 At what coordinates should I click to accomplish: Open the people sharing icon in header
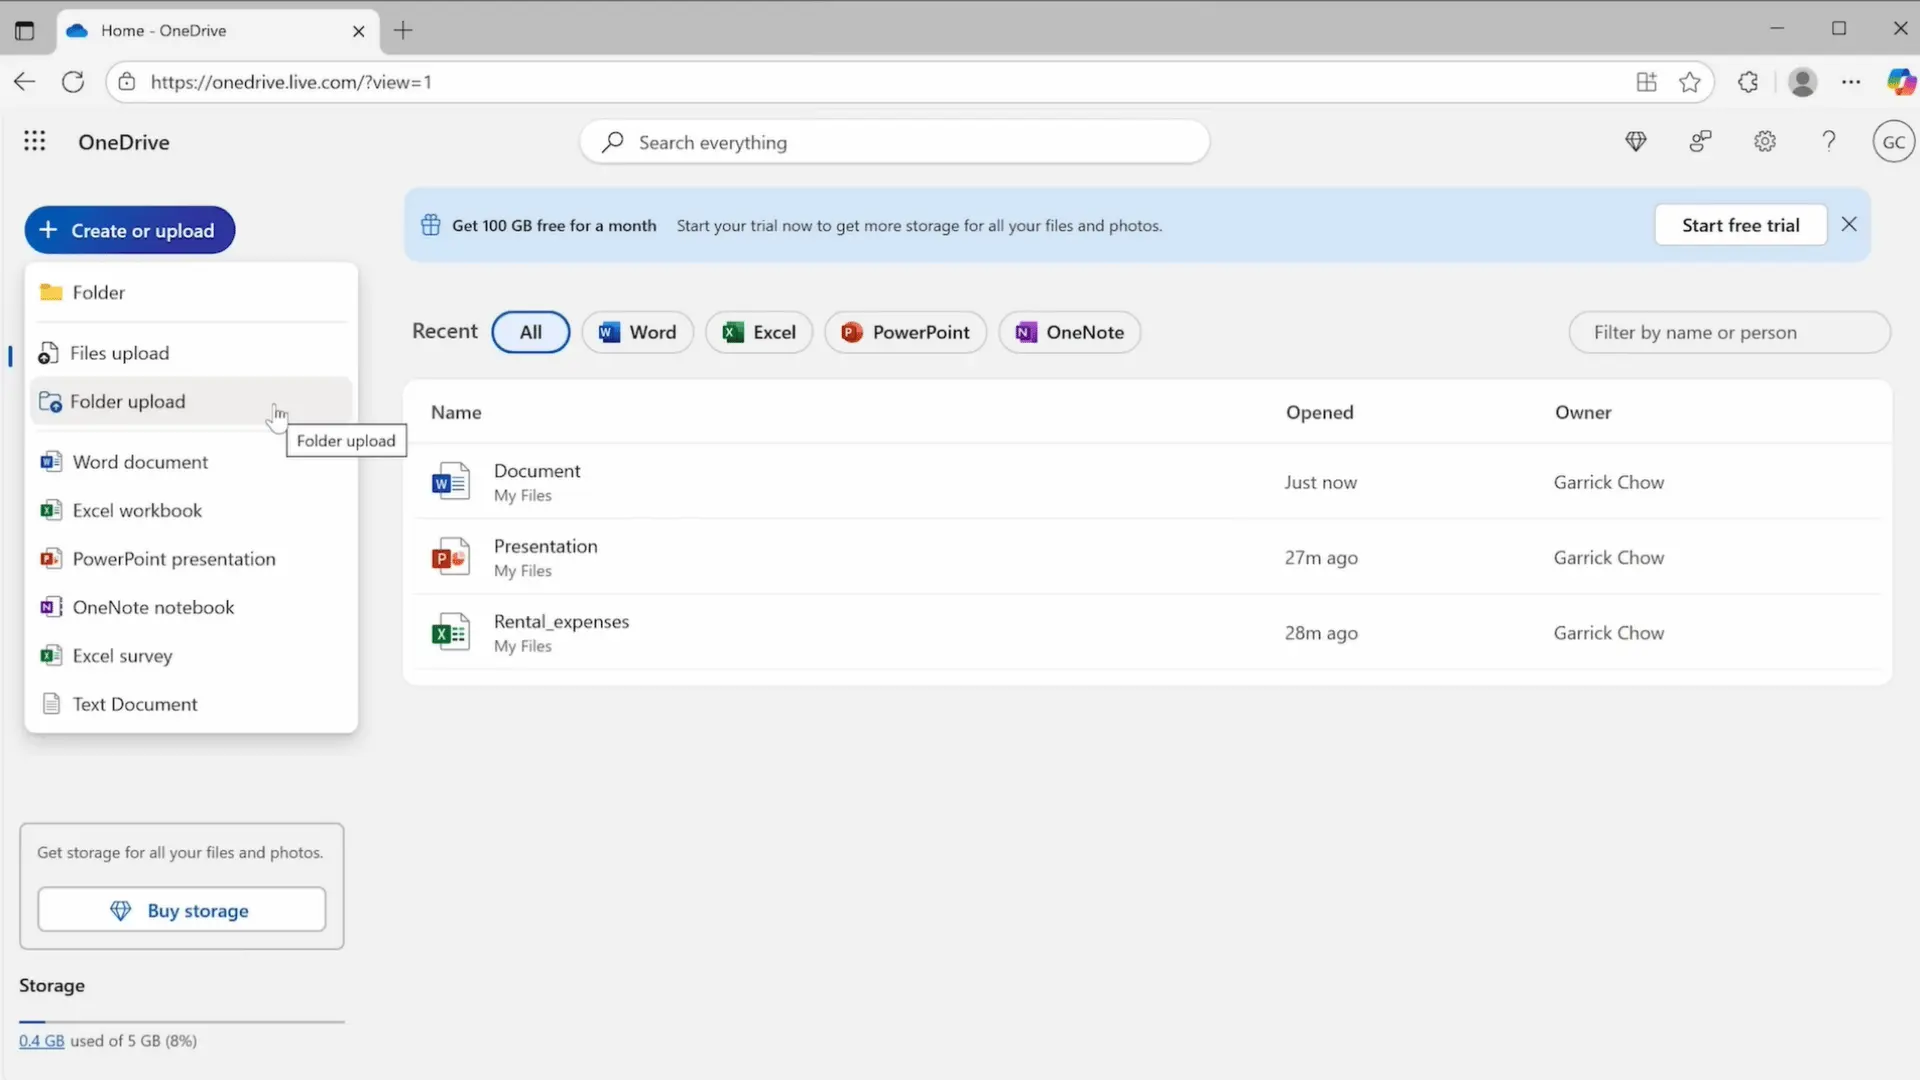(x=1700, y=142)
